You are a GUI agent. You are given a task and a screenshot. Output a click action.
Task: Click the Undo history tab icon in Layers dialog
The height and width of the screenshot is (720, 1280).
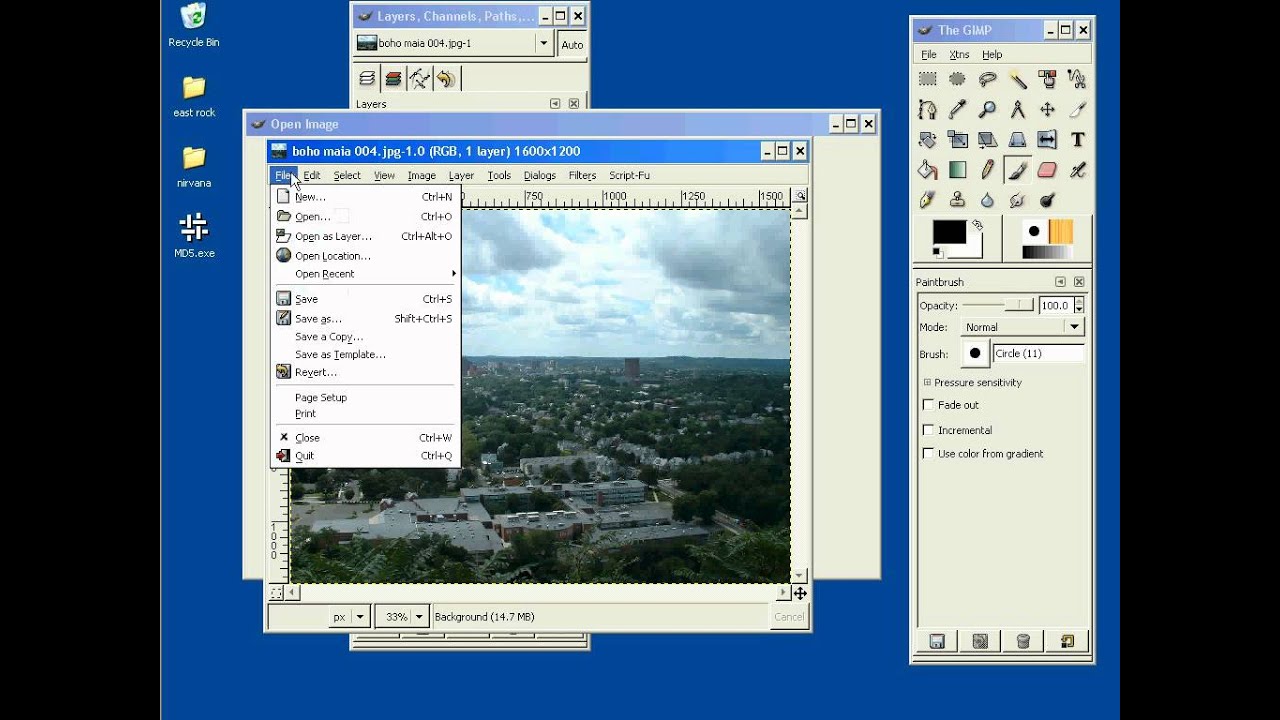click(x=446, y=79)
